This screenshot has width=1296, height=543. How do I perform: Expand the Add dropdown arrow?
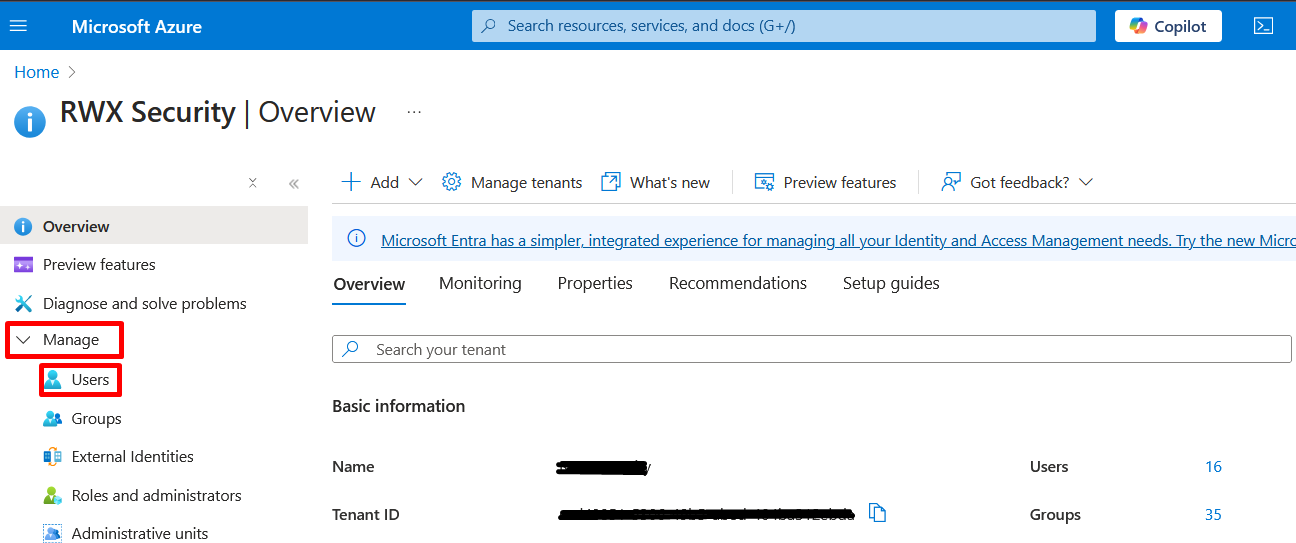(416, 182)
